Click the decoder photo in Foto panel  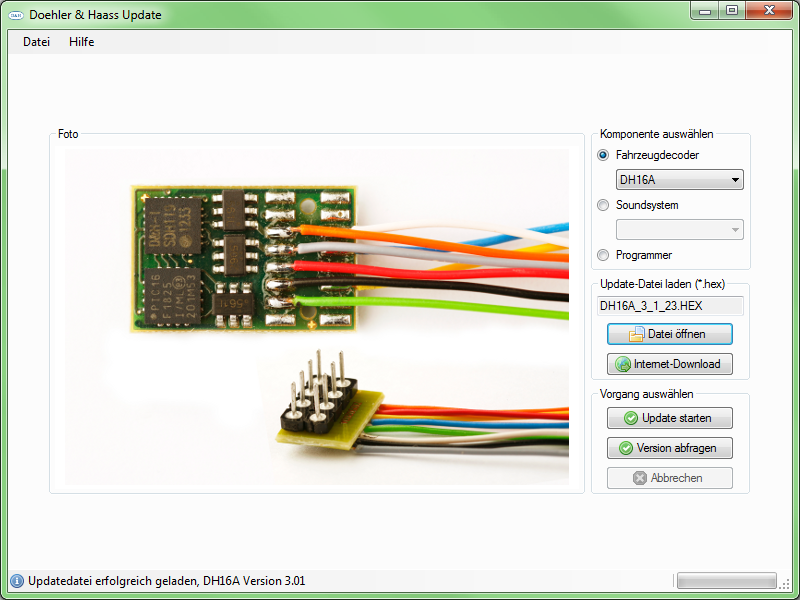tap(317, 317)
